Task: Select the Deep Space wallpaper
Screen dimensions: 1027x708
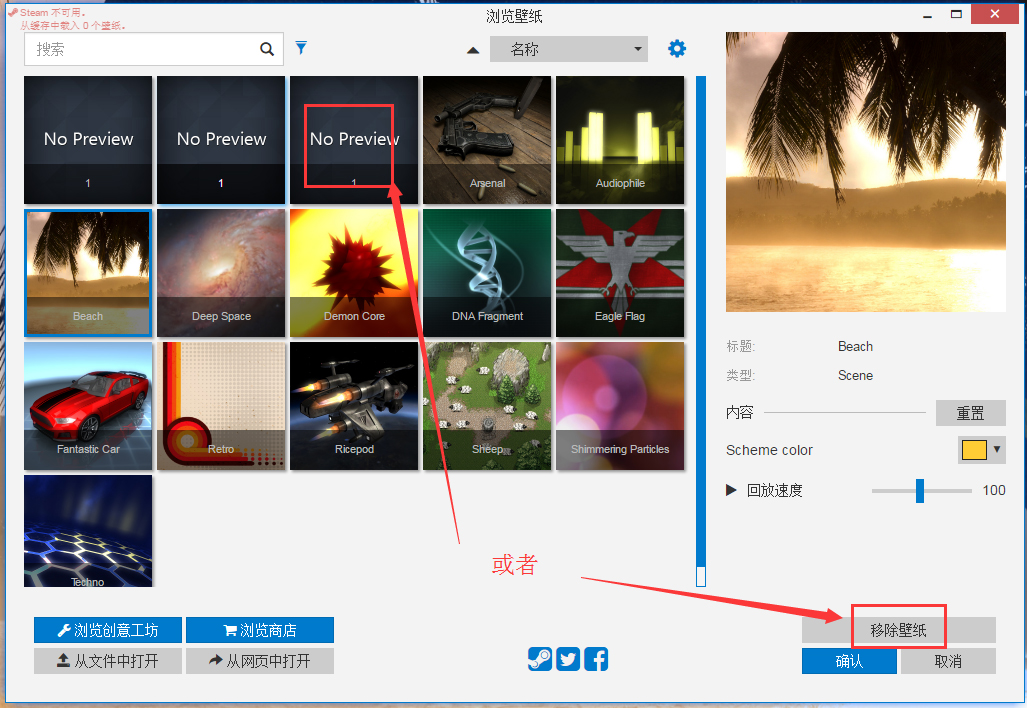Action: tap(221, 273)
